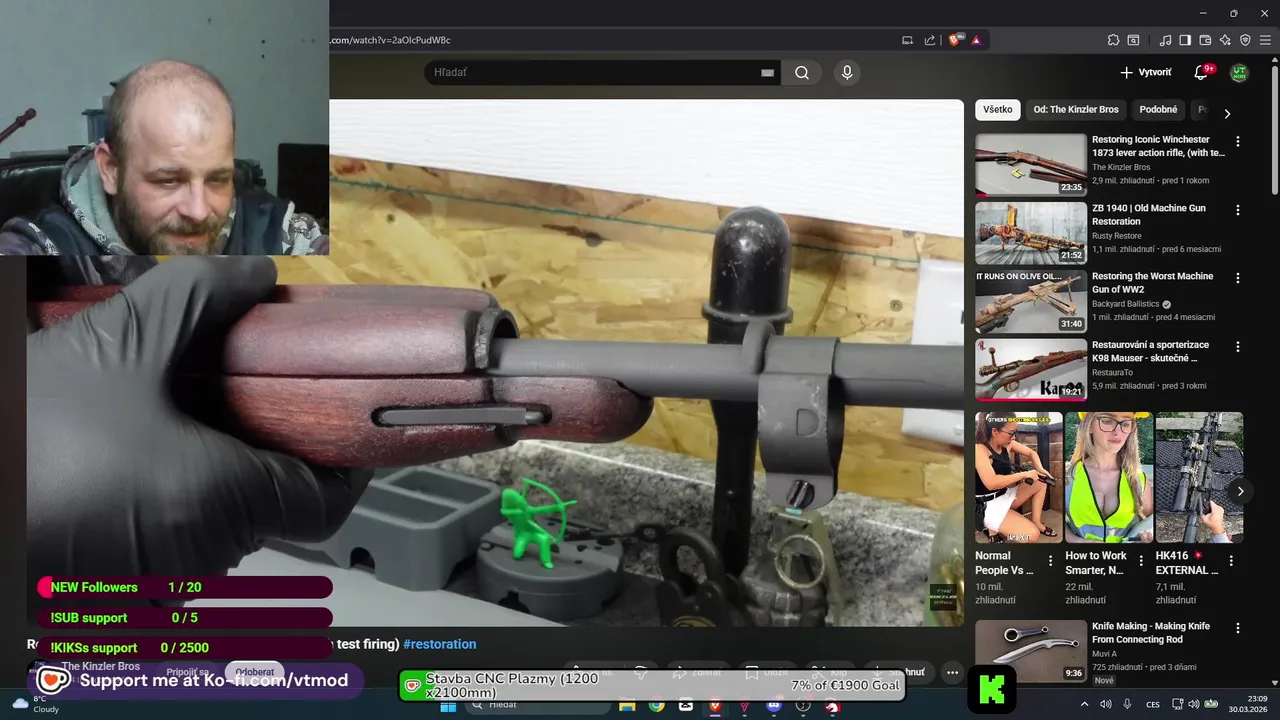The image size is (1280, 720).
Task: Click the install/cast icon in the address bar
Action: 908,40
